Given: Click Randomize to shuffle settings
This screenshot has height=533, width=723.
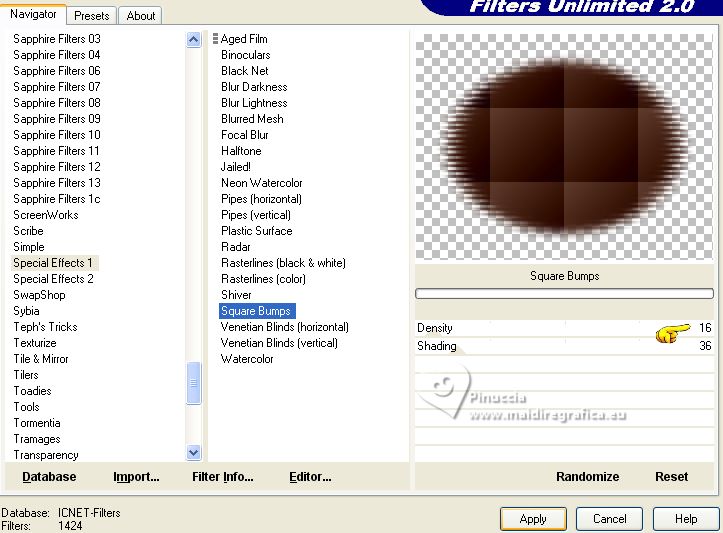Looking at the screenshot, I should click(587, 476).
